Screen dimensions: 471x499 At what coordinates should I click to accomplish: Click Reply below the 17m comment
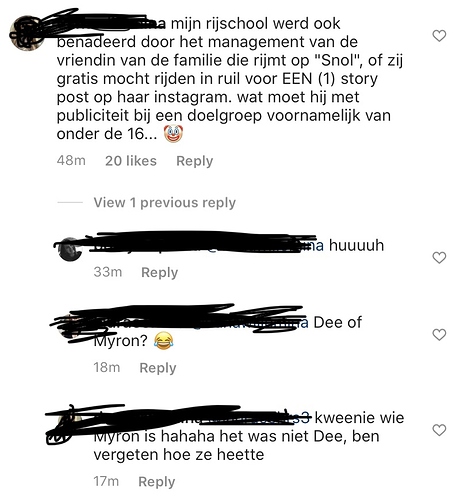click(156, 482)
